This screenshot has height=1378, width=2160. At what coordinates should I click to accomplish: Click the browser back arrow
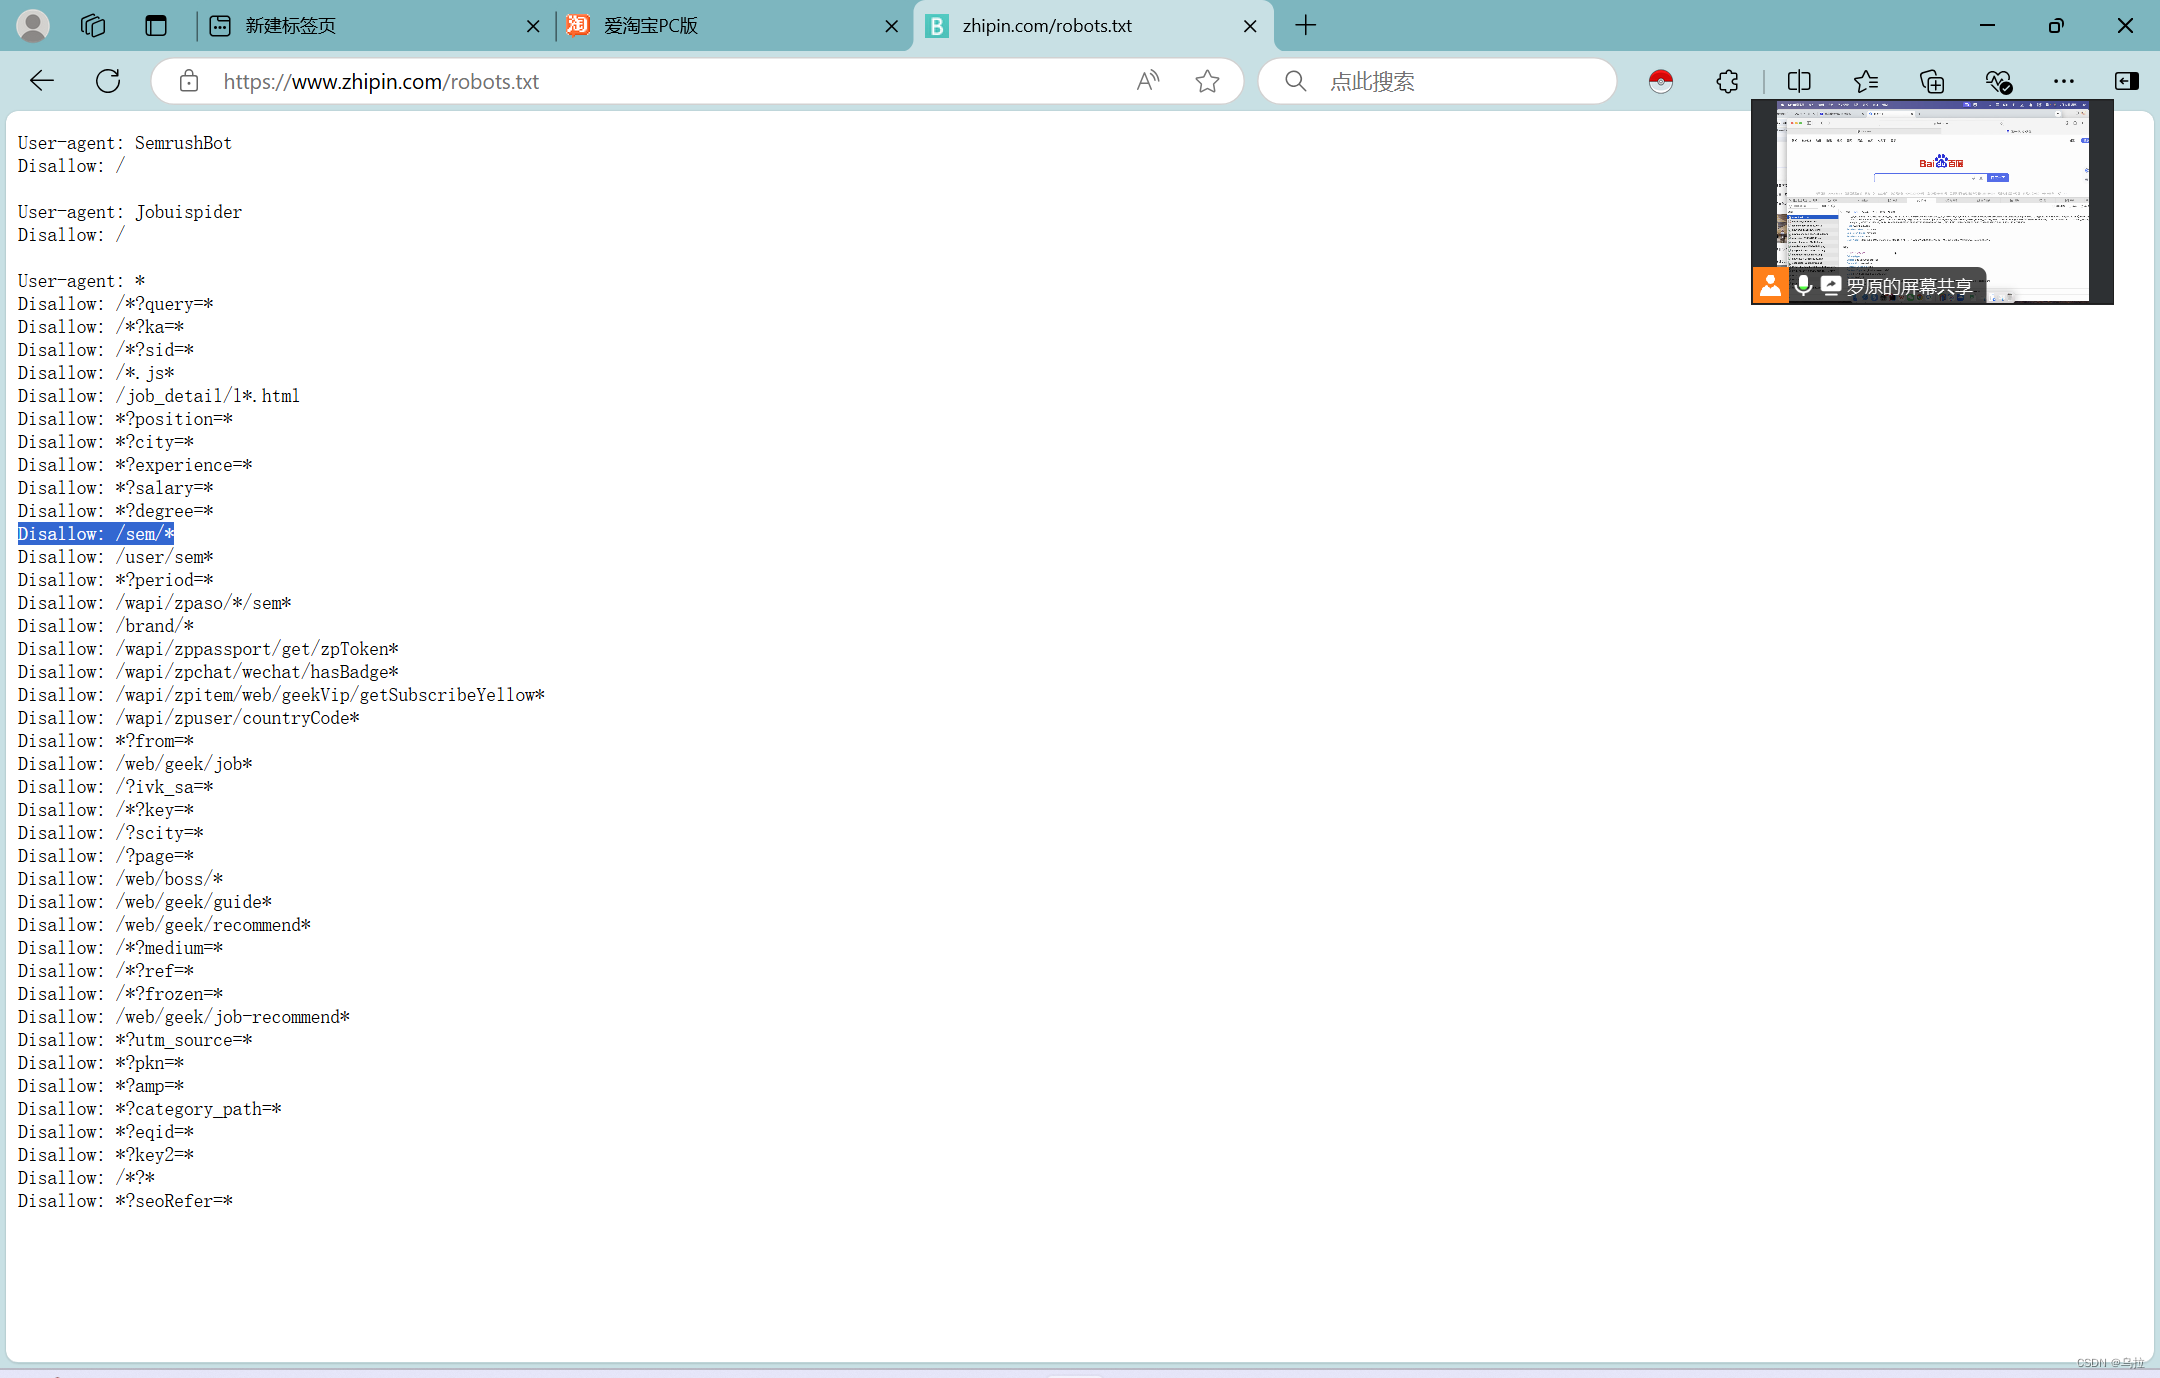(42, 81)
